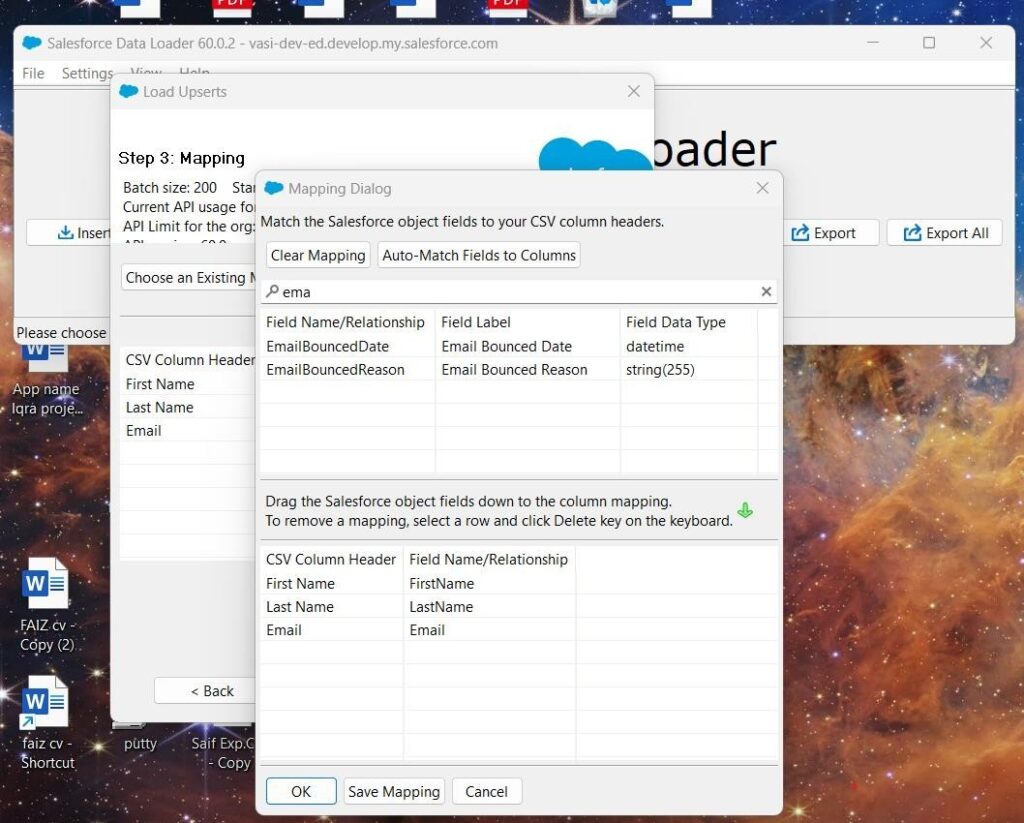Viewport: 1024px width, 823px height.
Task: Open the Settings menu
Action: click(x=86, y=73)
